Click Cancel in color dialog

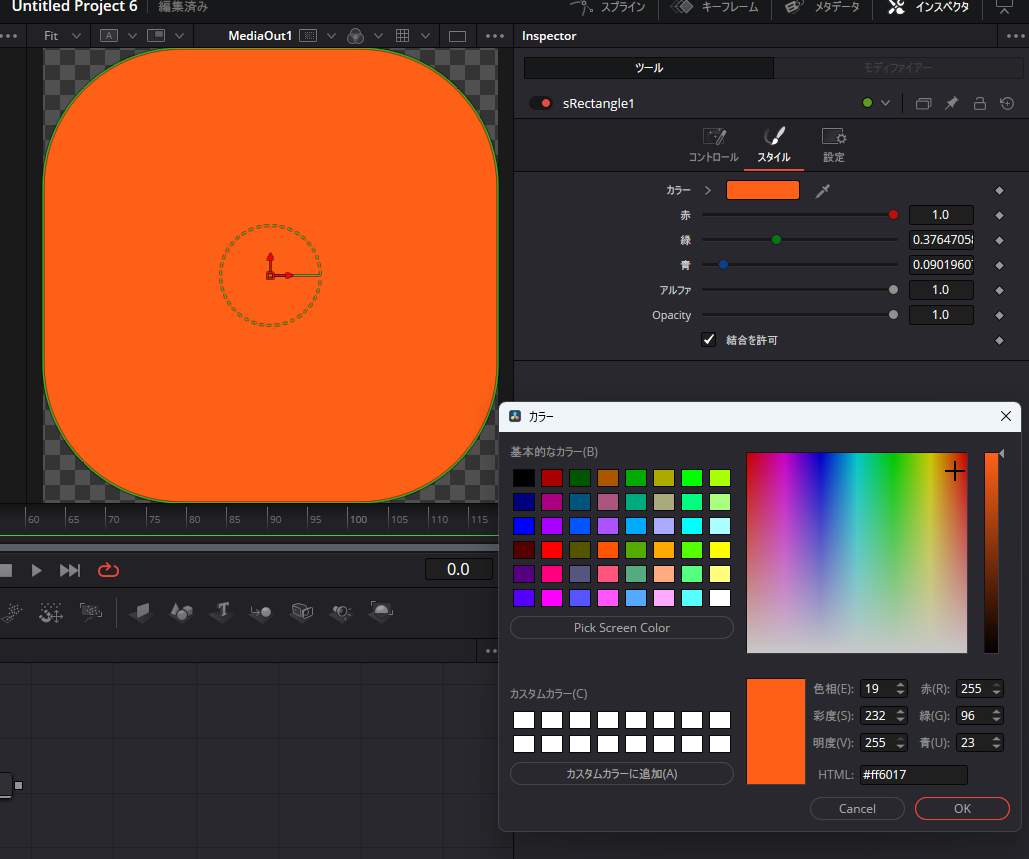pyautogui.click(x=857, y=808)
